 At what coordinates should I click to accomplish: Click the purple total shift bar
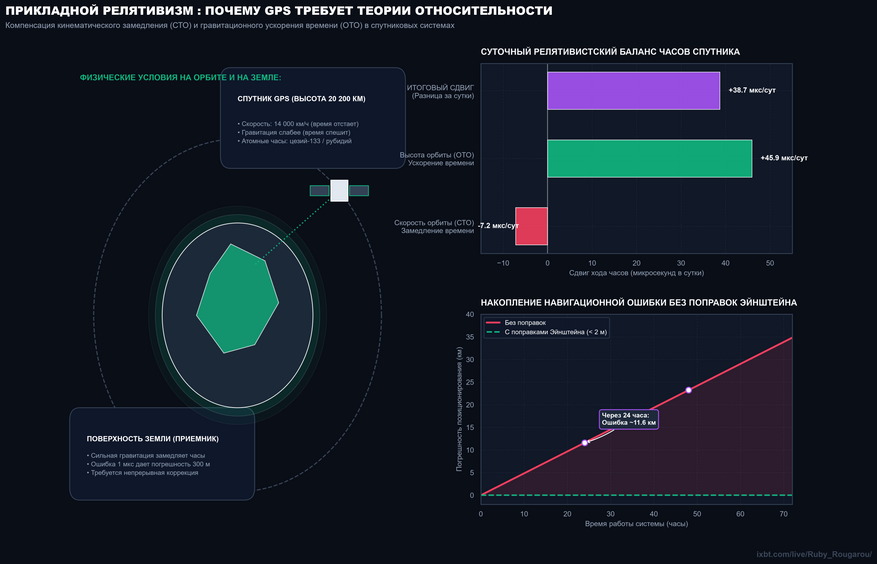(x=633, y=91)
